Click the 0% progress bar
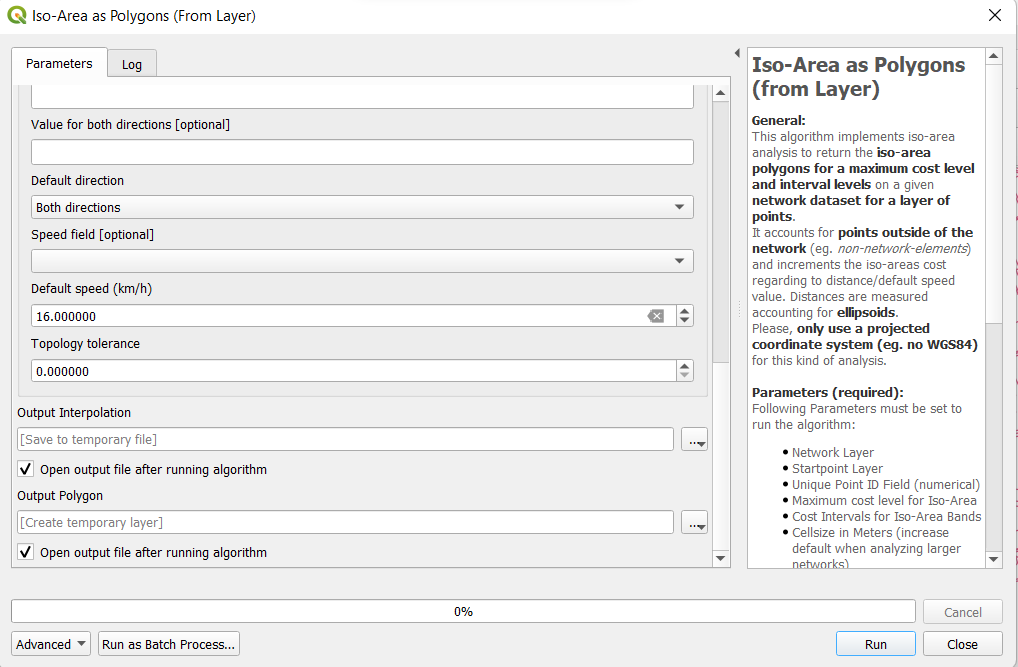The image size is (1018, 667). [463, 611]
